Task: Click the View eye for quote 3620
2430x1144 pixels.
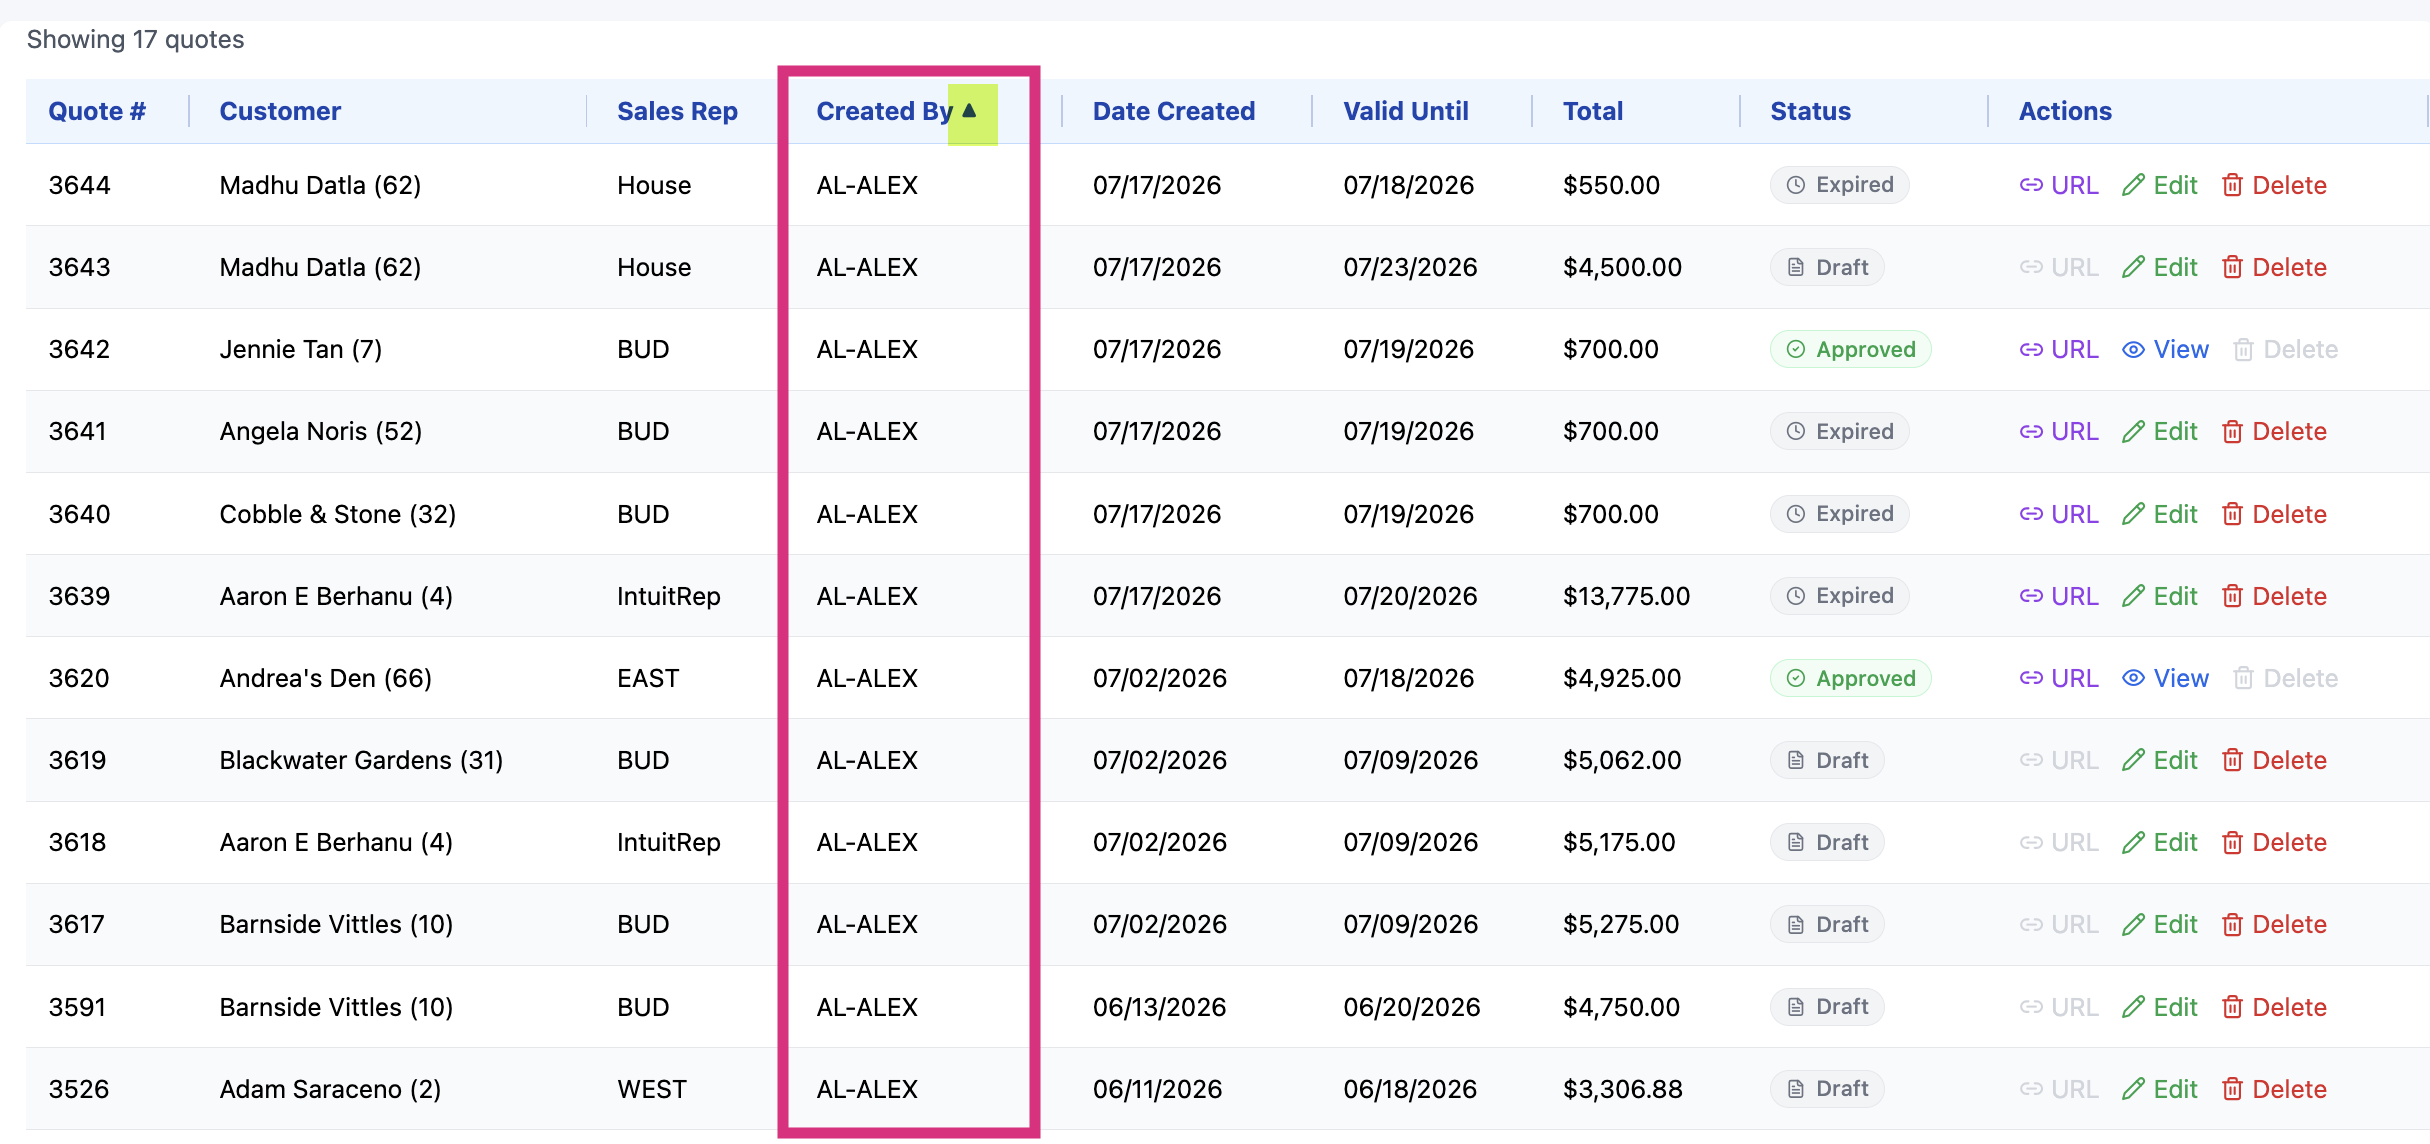Action: [2133, 678]
